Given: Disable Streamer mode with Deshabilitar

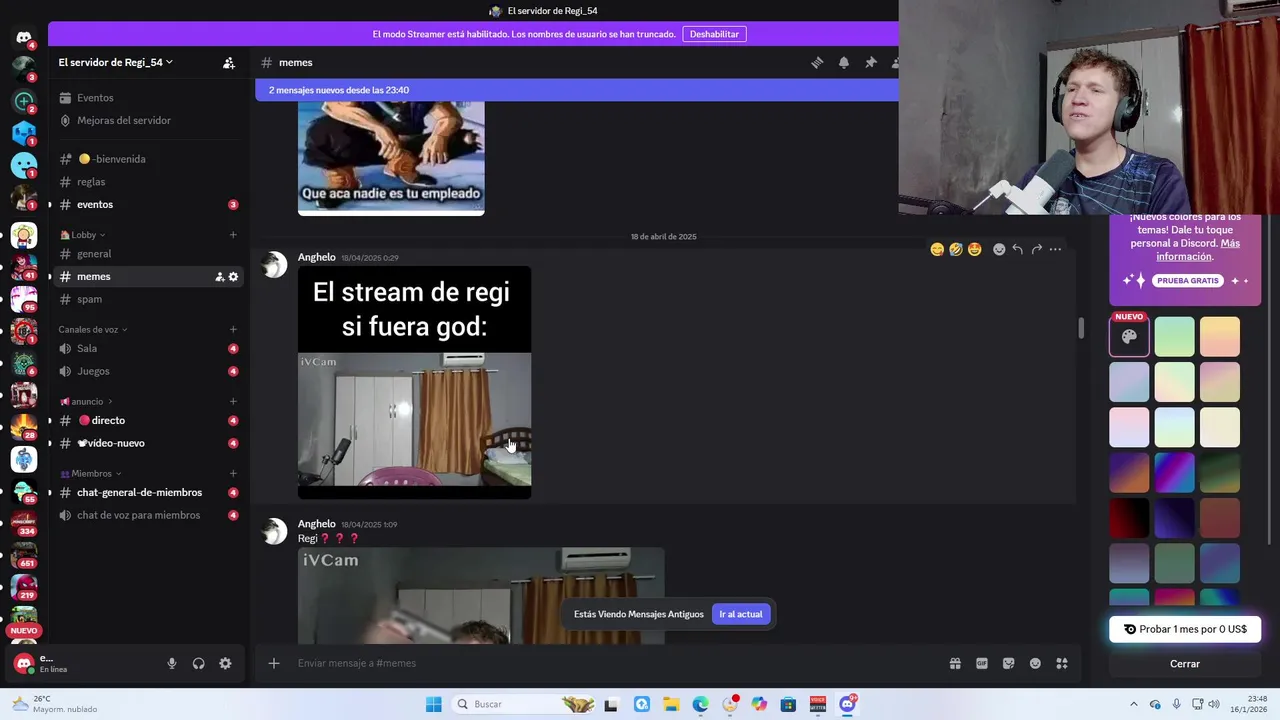Looking at the screenshot, I should point(714,34).
